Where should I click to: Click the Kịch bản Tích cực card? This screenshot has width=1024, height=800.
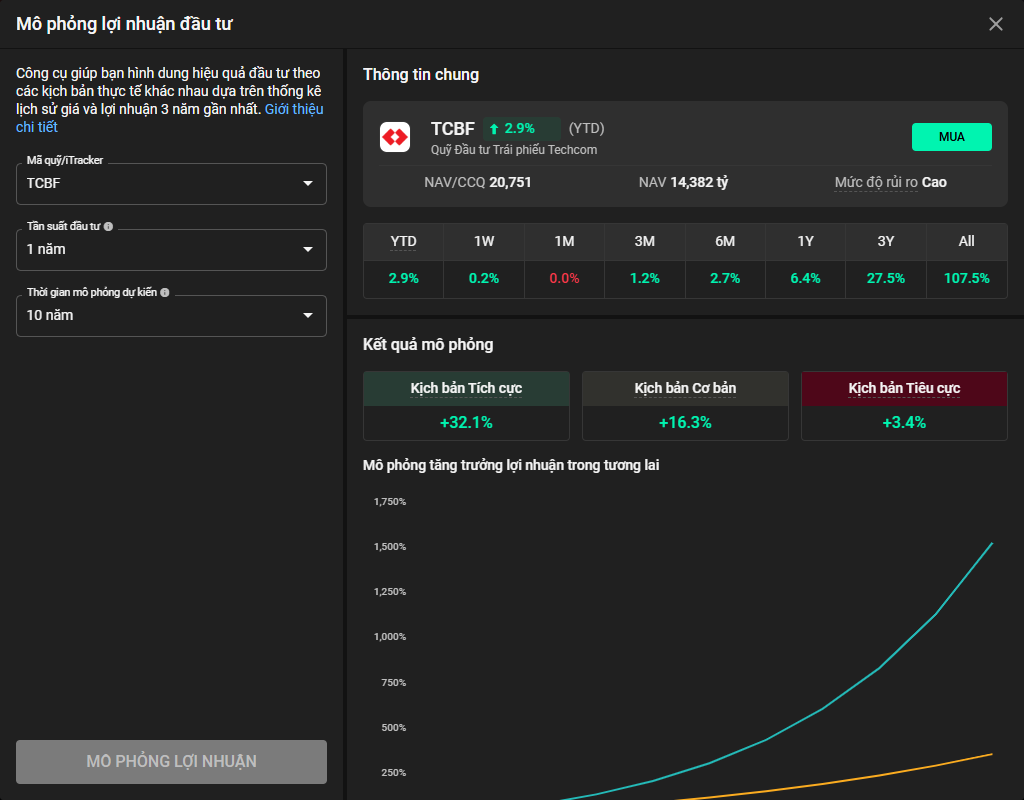pos(466,406)
